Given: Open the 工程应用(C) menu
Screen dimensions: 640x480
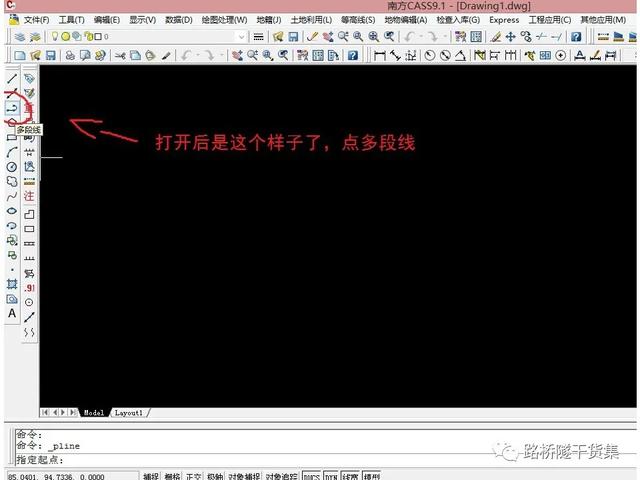Looking at the screenshot, I should [x=550, y=20].
